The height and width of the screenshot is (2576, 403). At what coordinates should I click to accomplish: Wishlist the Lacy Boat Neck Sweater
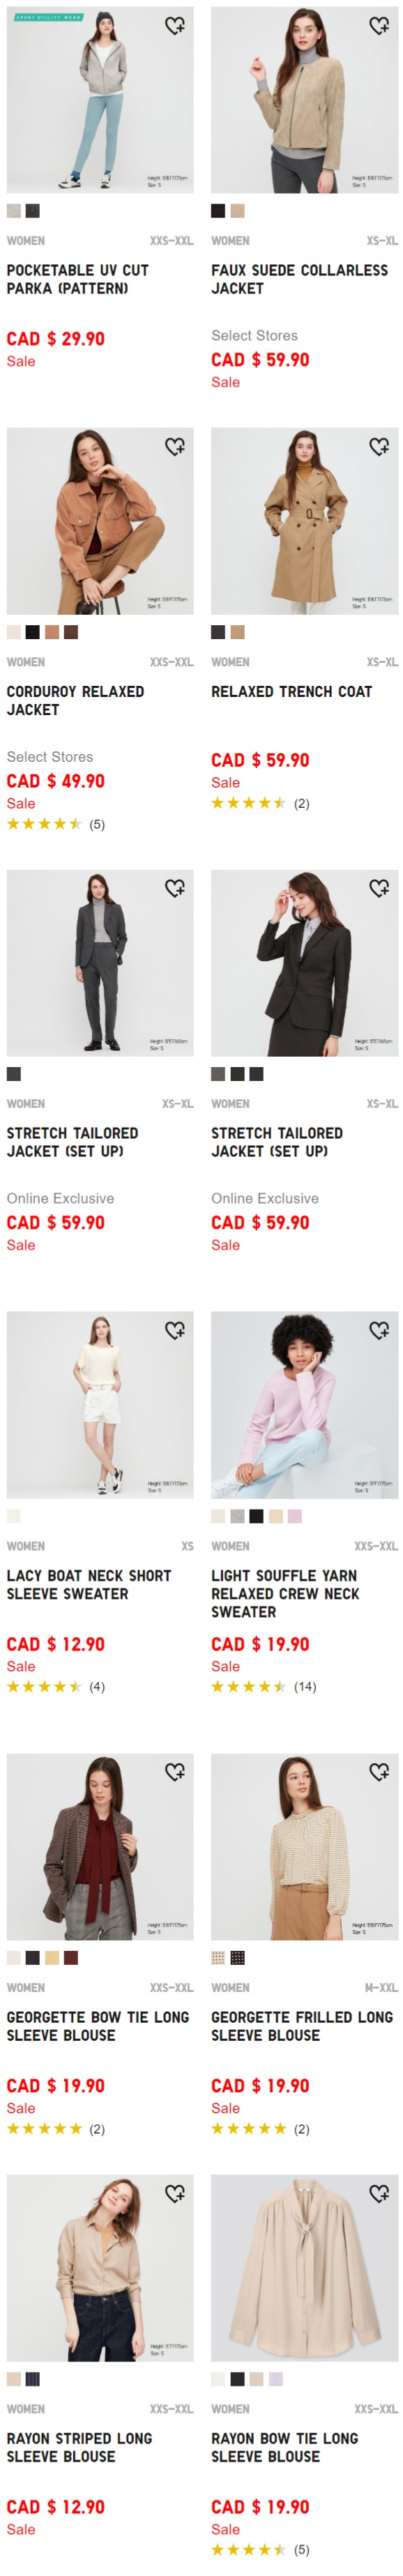[x=174, y=1330]
